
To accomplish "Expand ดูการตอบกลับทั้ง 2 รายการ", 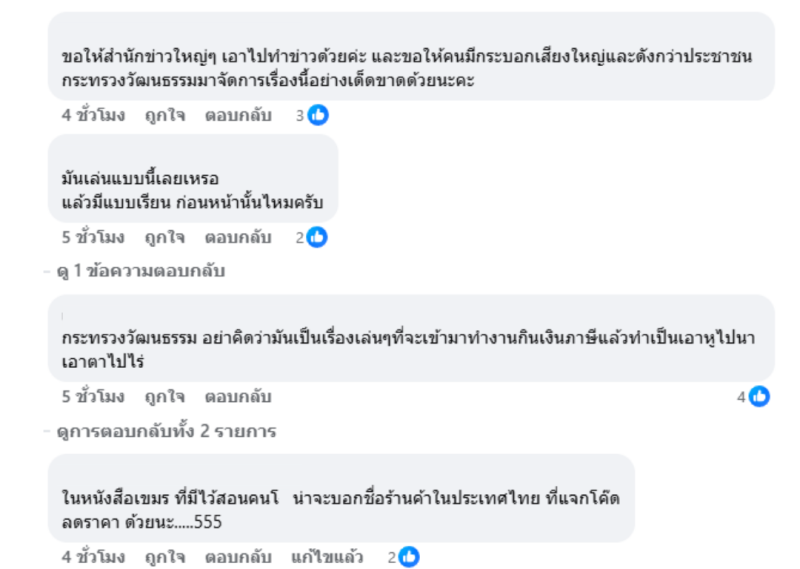I will [166, 431].
